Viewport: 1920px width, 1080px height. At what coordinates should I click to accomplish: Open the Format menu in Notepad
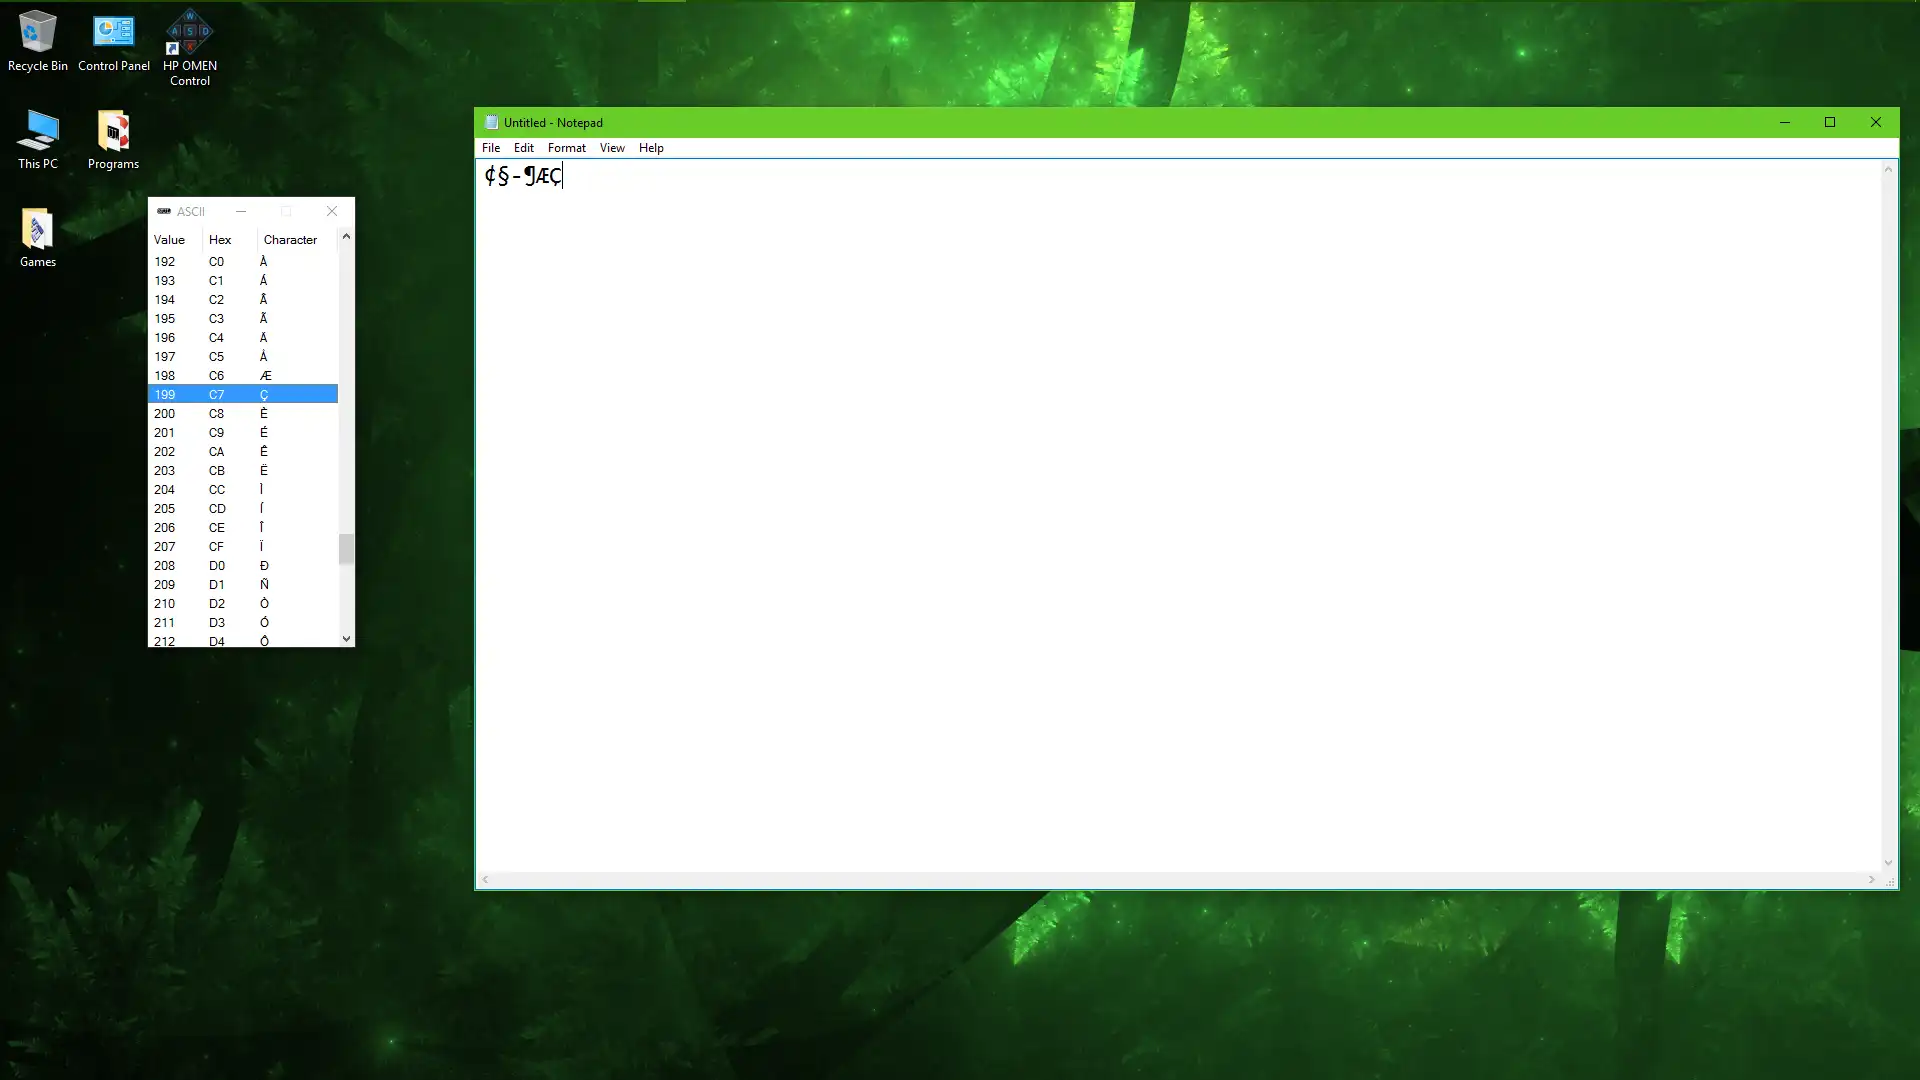pos(566,146)
